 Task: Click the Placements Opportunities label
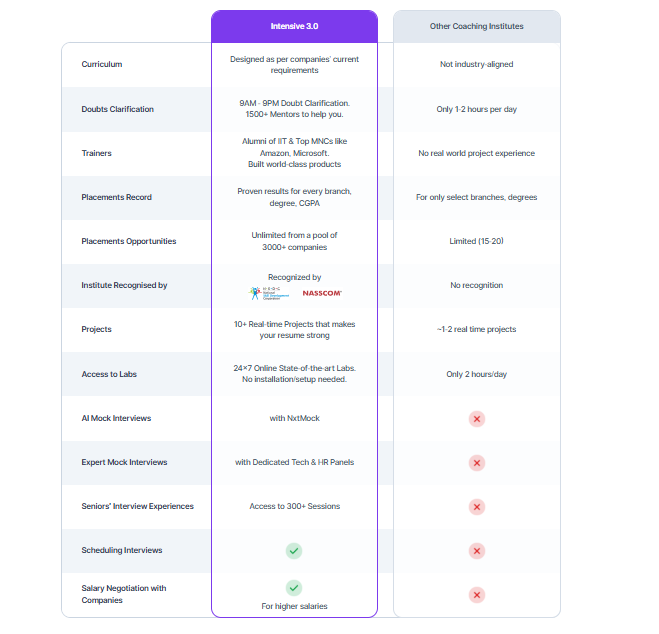pyautogui.click(x=129, y=241)
